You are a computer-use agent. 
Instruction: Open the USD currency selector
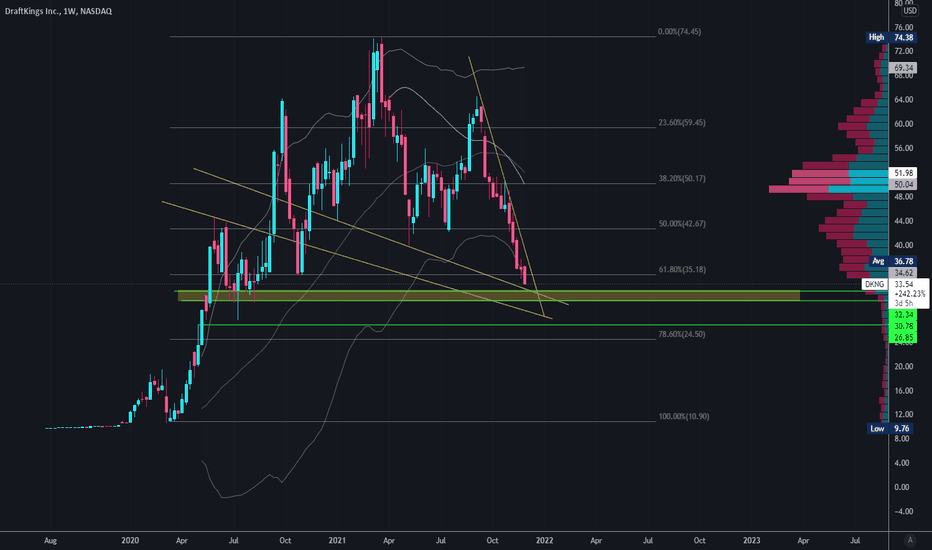pos(909,11)
